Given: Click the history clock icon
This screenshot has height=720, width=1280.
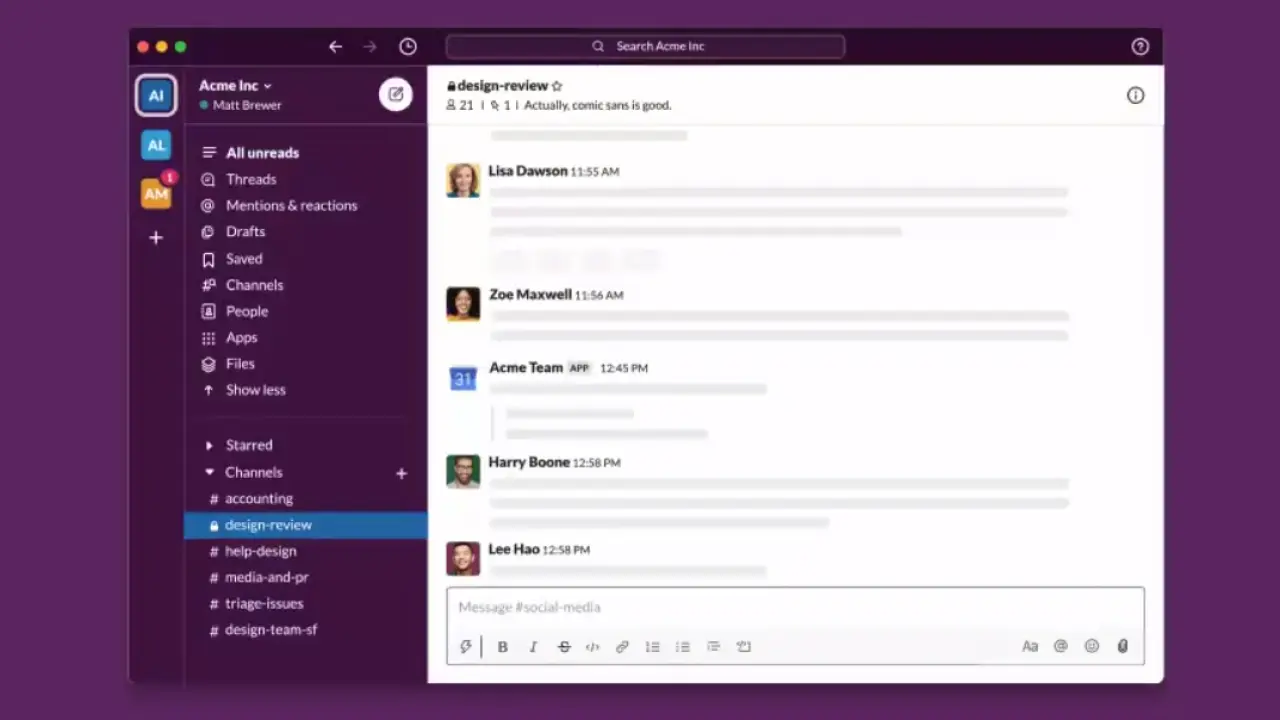Looking at the screenshot, I should [x=407, y=47].
